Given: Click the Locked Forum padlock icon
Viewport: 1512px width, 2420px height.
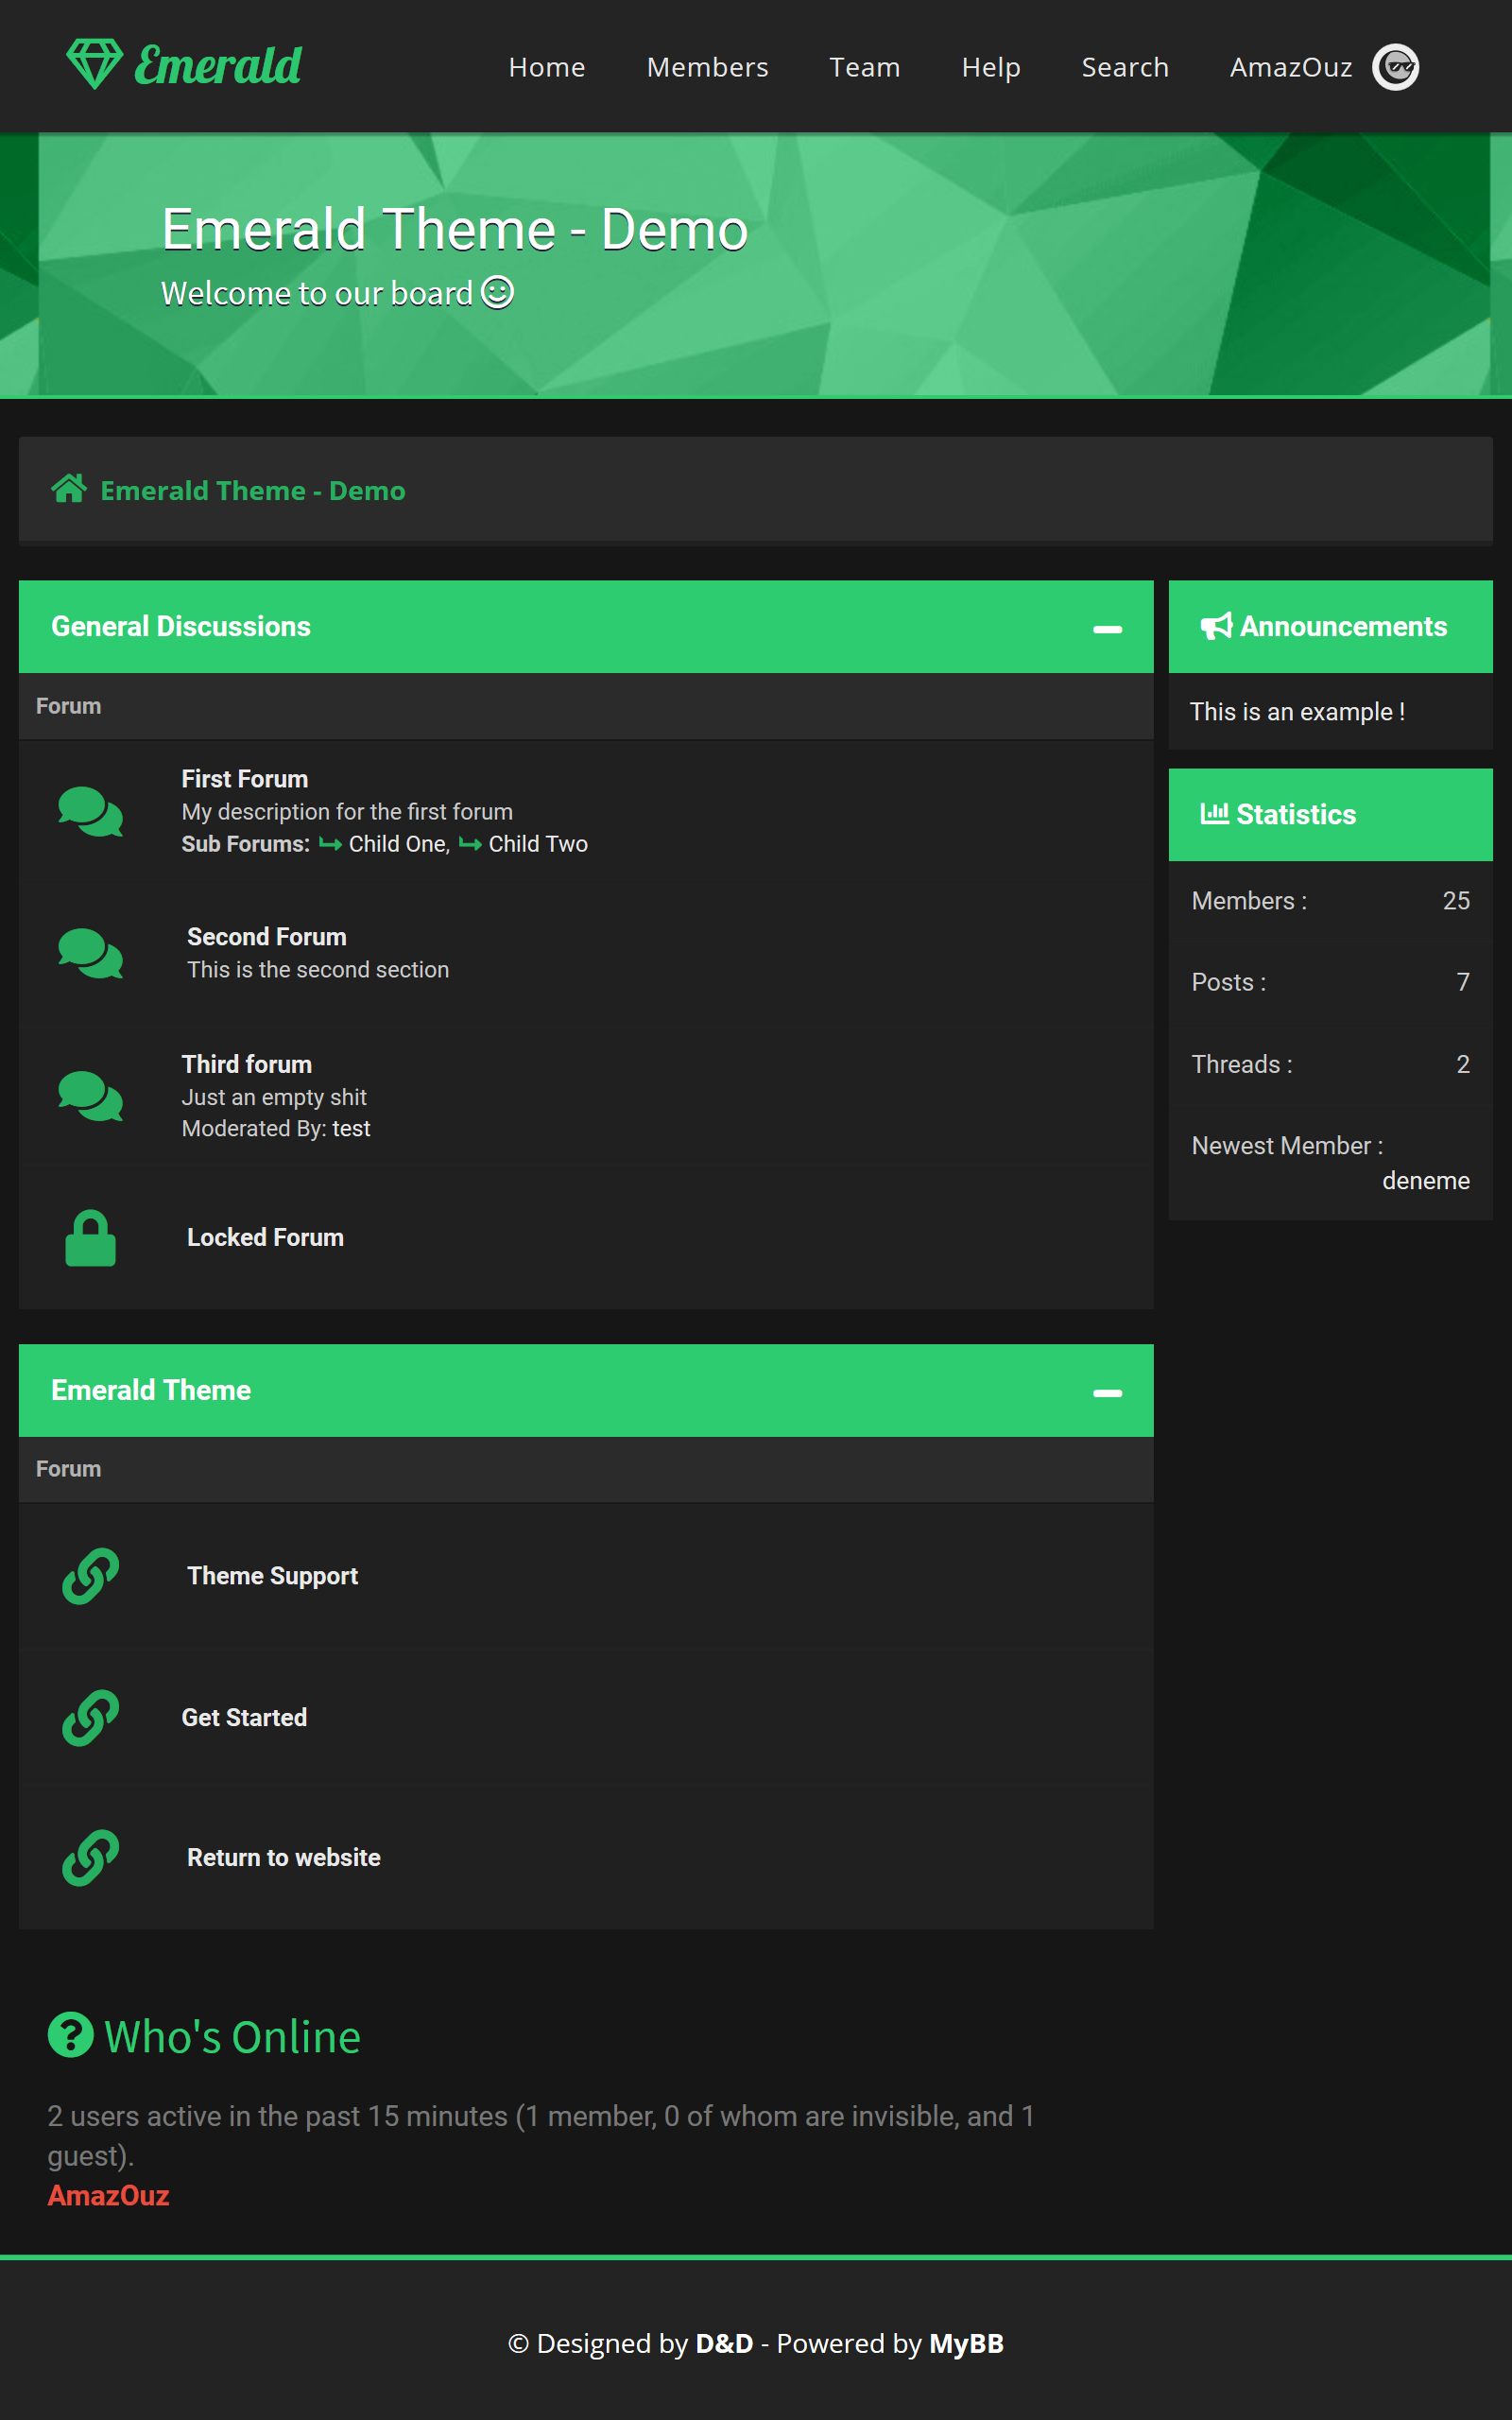Looking at the screenshot, I should click(90, 1238).
